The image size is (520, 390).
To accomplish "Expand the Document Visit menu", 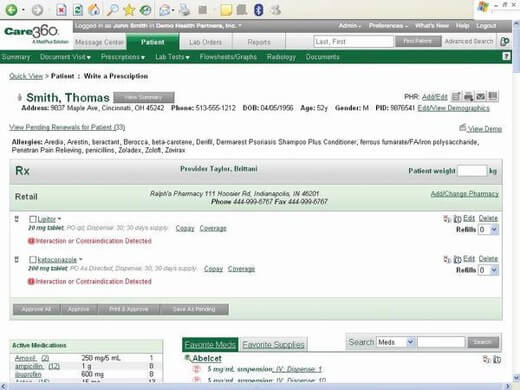I will pos(65,57).
